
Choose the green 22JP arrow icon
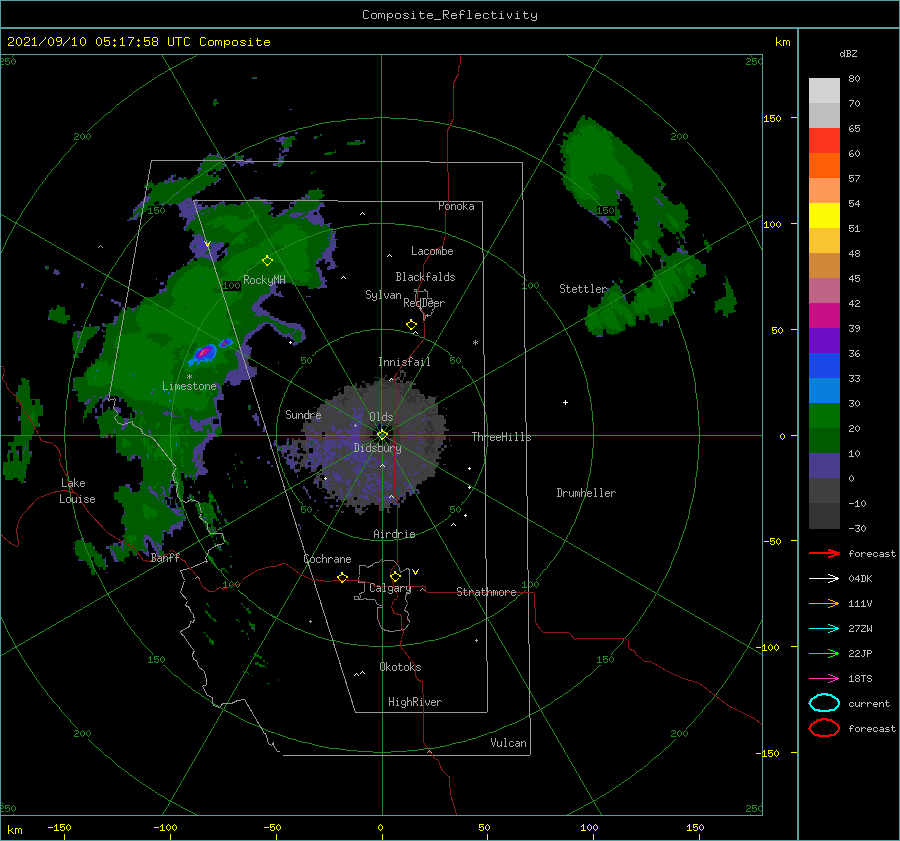824,653
